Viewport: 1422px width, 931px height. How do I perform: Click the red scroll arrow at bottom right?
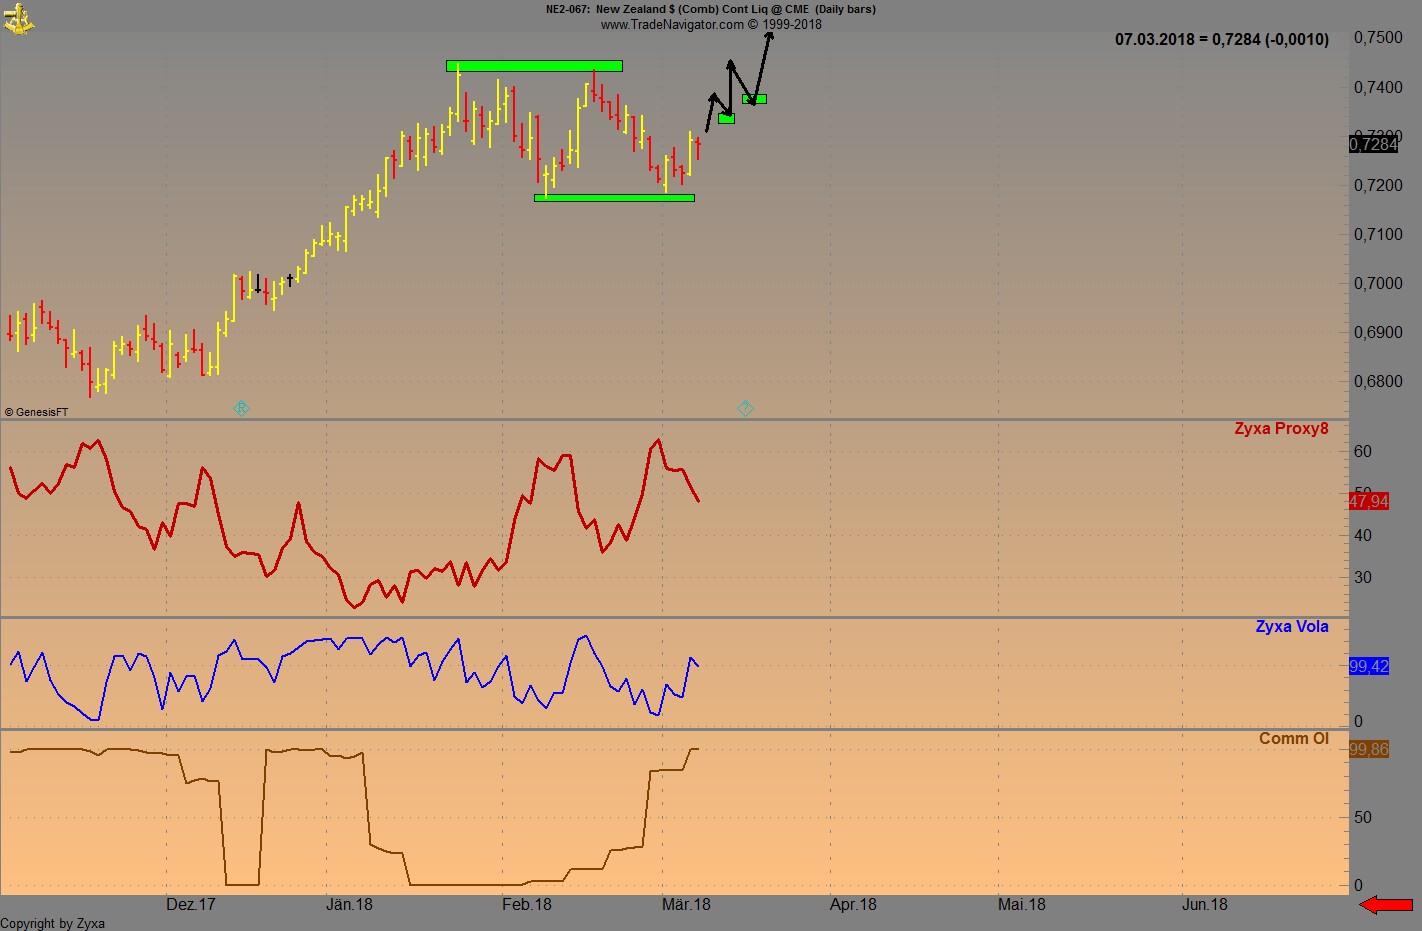[x=1387, y=905]
